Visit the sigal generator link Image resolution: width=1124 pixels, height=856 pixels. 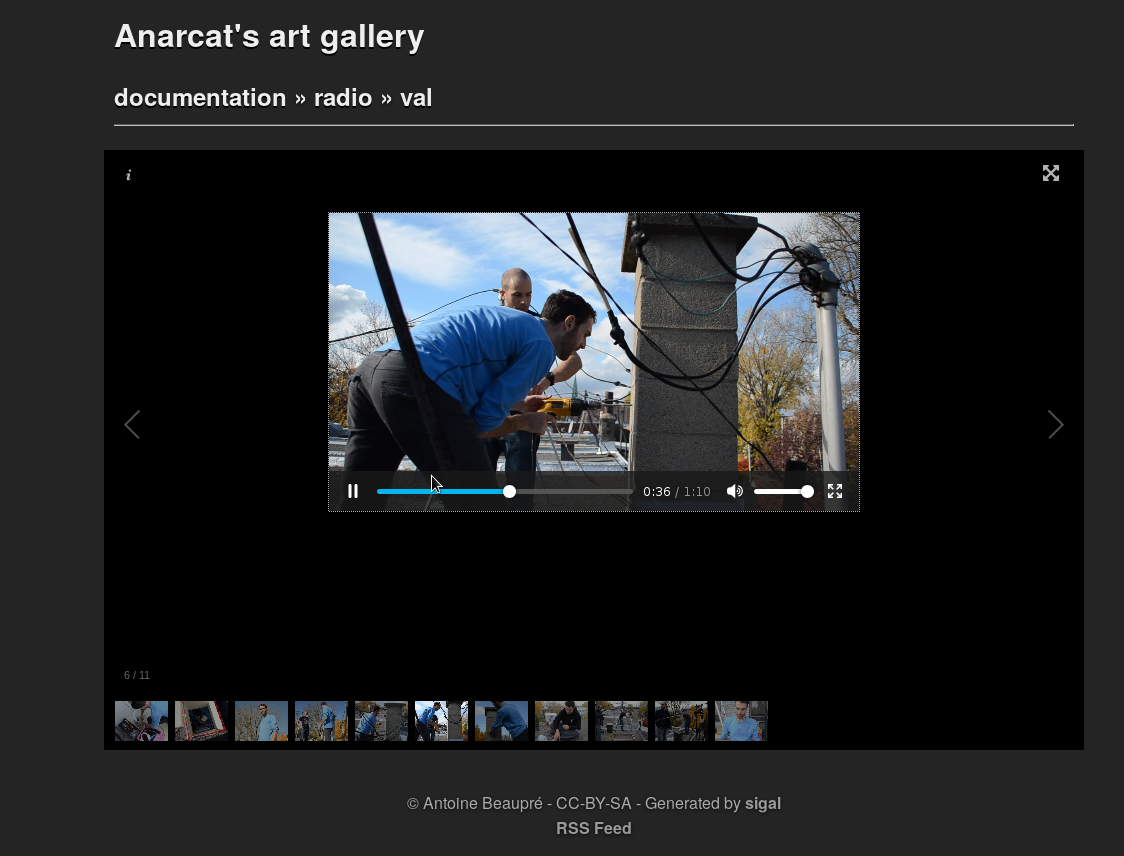(x=763, y=803)
